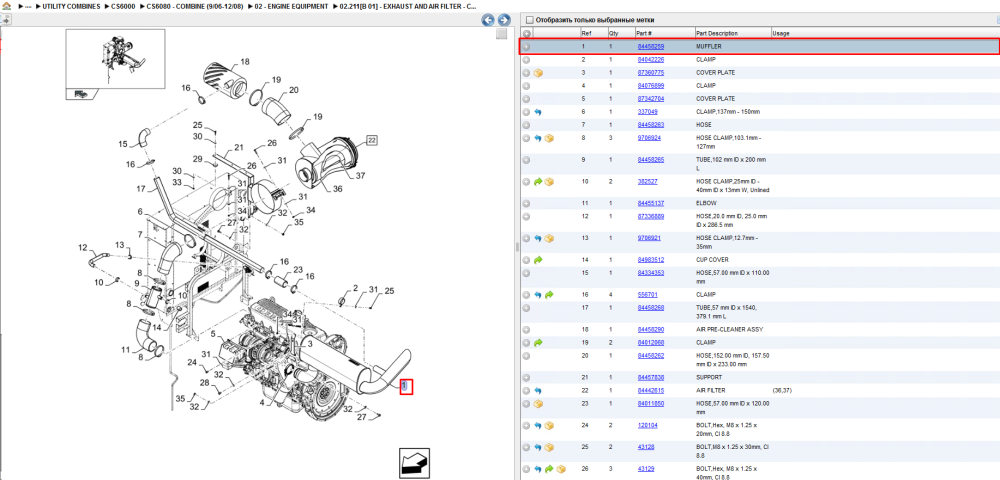Open part number link 84442615

(651, 390)
